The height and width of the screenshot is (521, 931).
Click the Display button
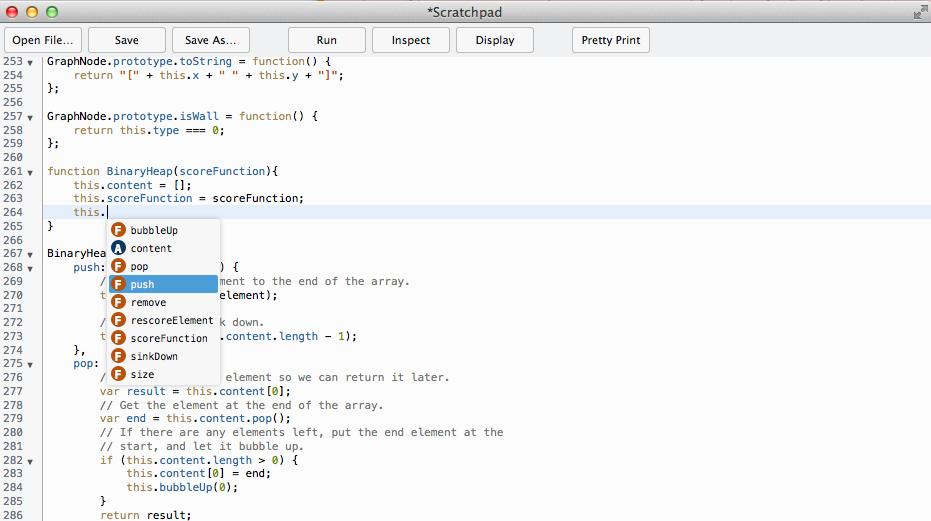[x=495, y=40]
